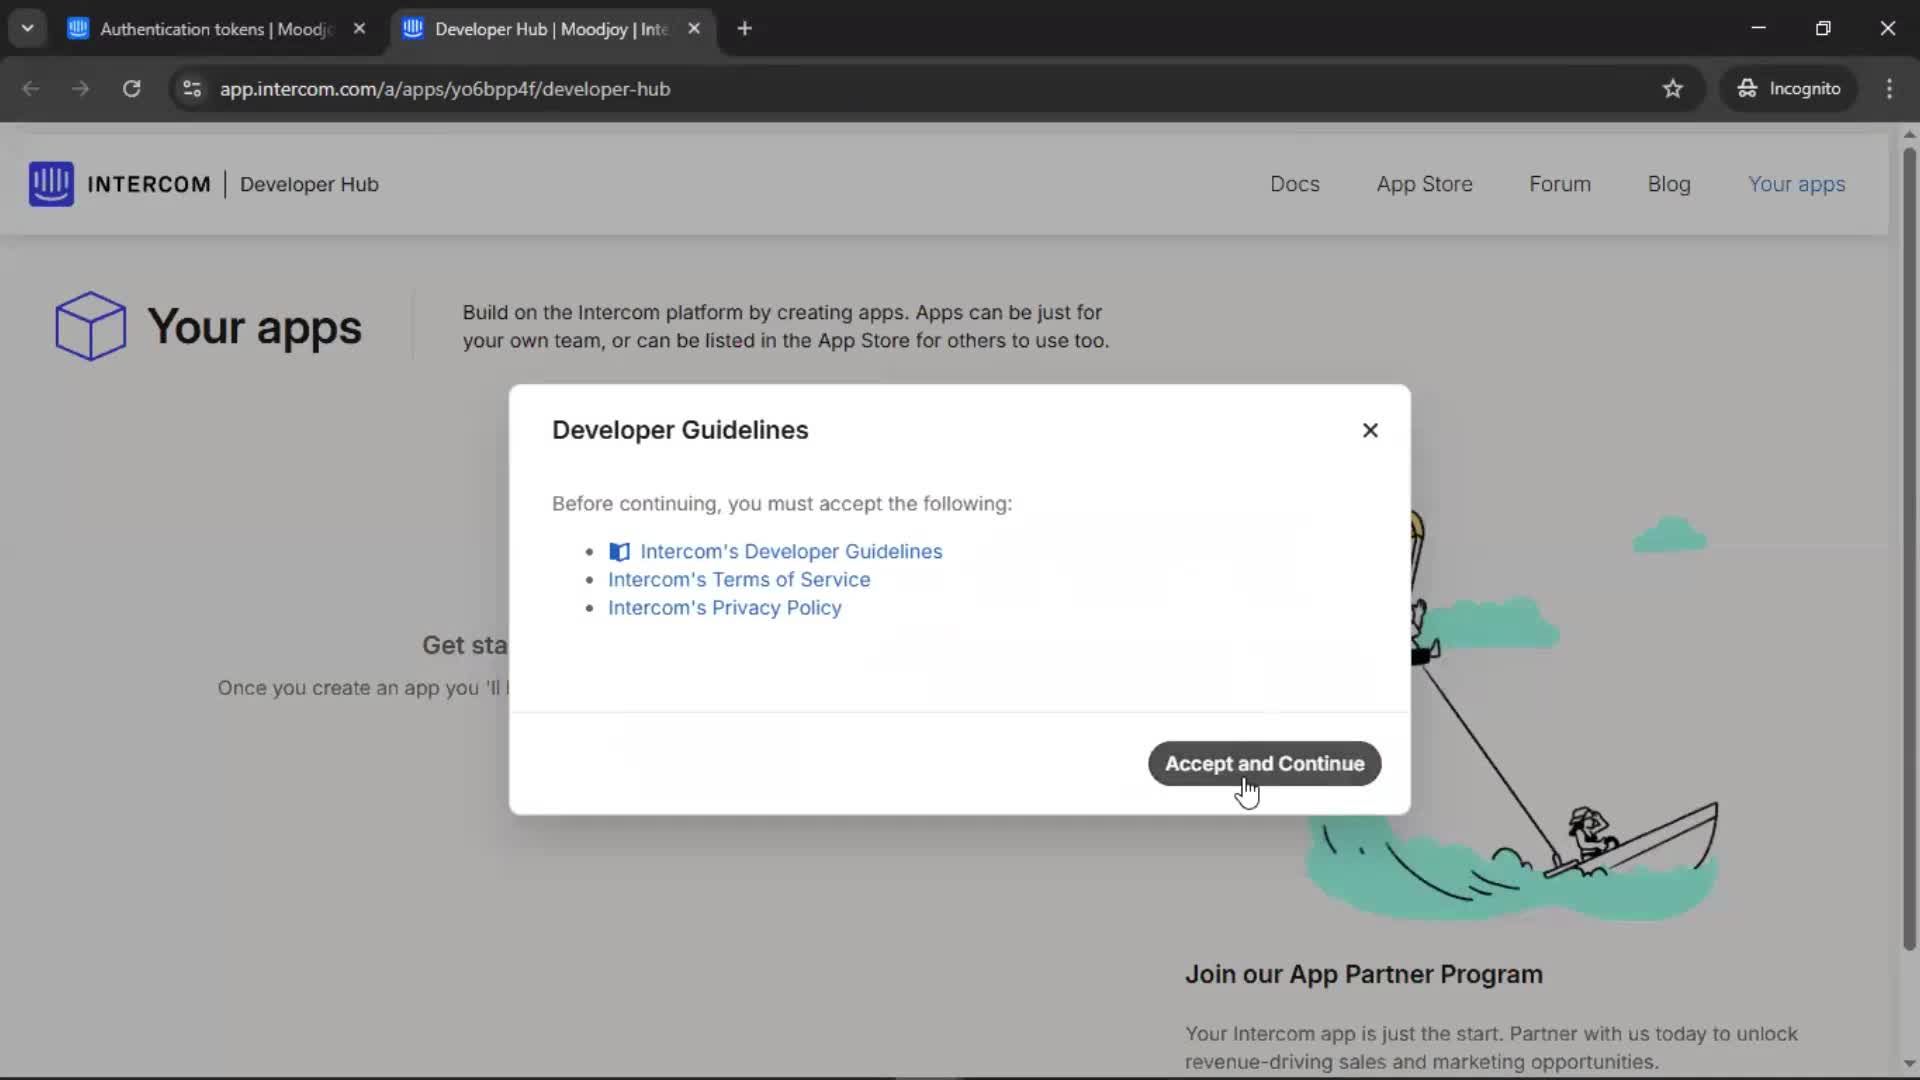Open the Incognito indicator
Image resolution: width=1920 pixels, height=1080 pixels.
[x=1788, y=89]
